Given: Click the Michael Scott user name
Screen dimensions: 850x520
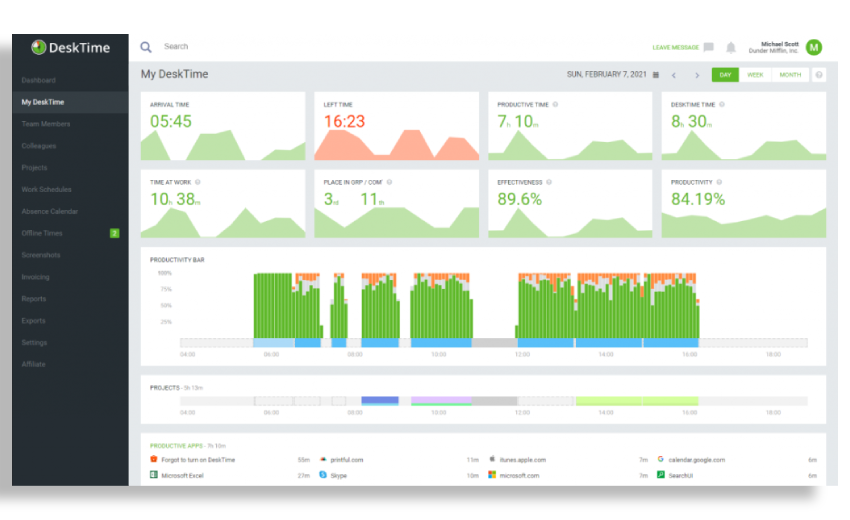Looking at the screenshot, I should pyautogui.click(x=780, y=44).
